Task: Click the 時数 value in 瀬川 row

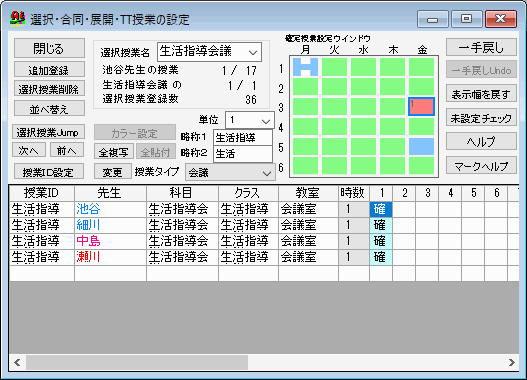Action: point(354,257)
